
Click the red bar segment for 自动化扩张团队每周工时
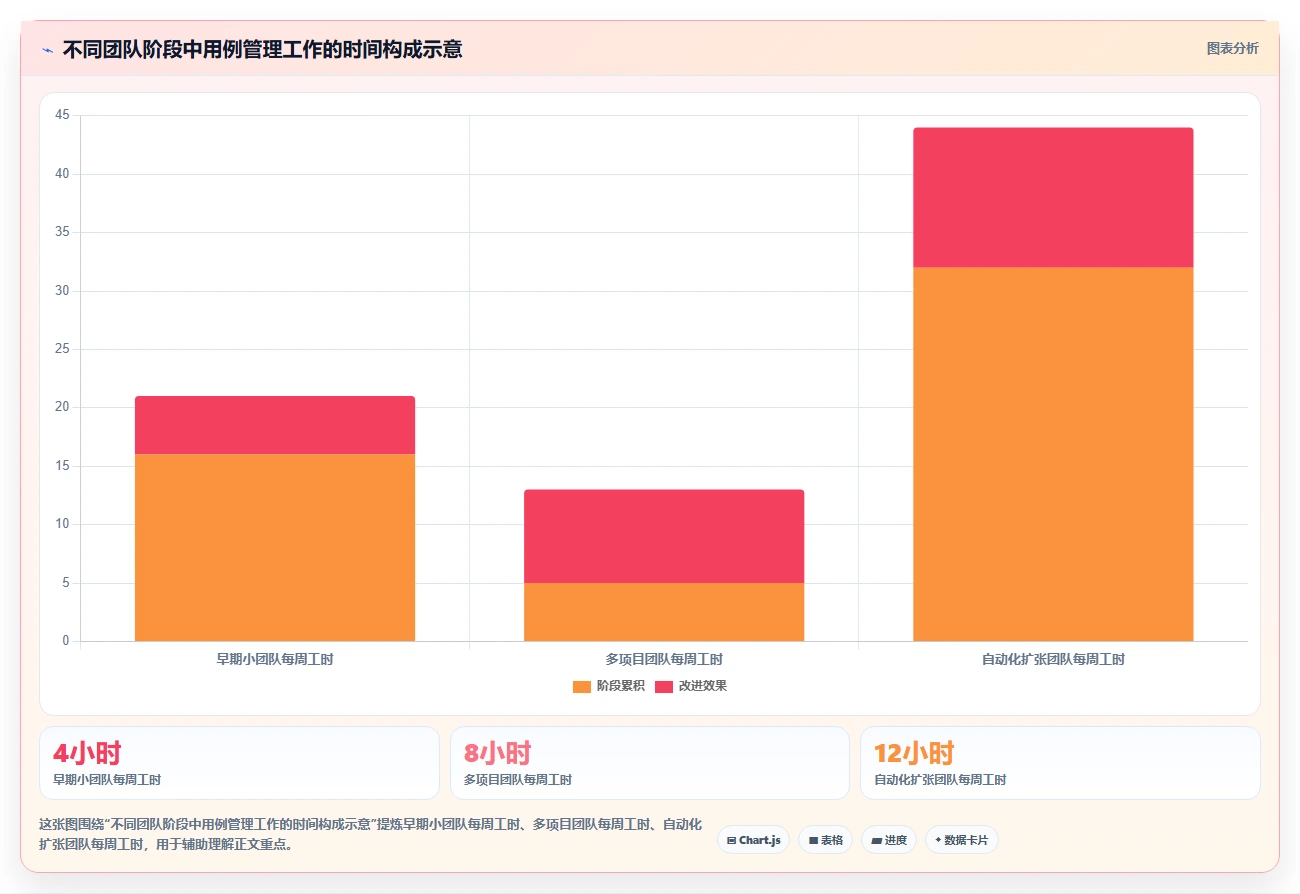1053,197
